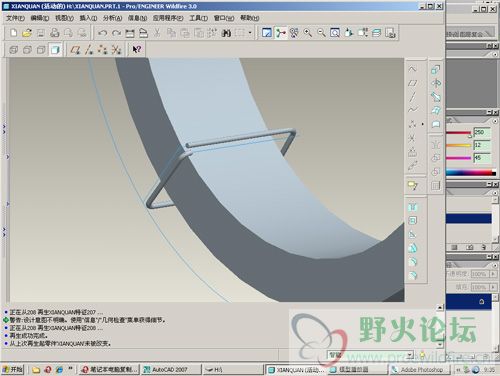Screen dimensions: 500x376
Task: Switch to No Hidden display mode
Action: click(41, 50)
